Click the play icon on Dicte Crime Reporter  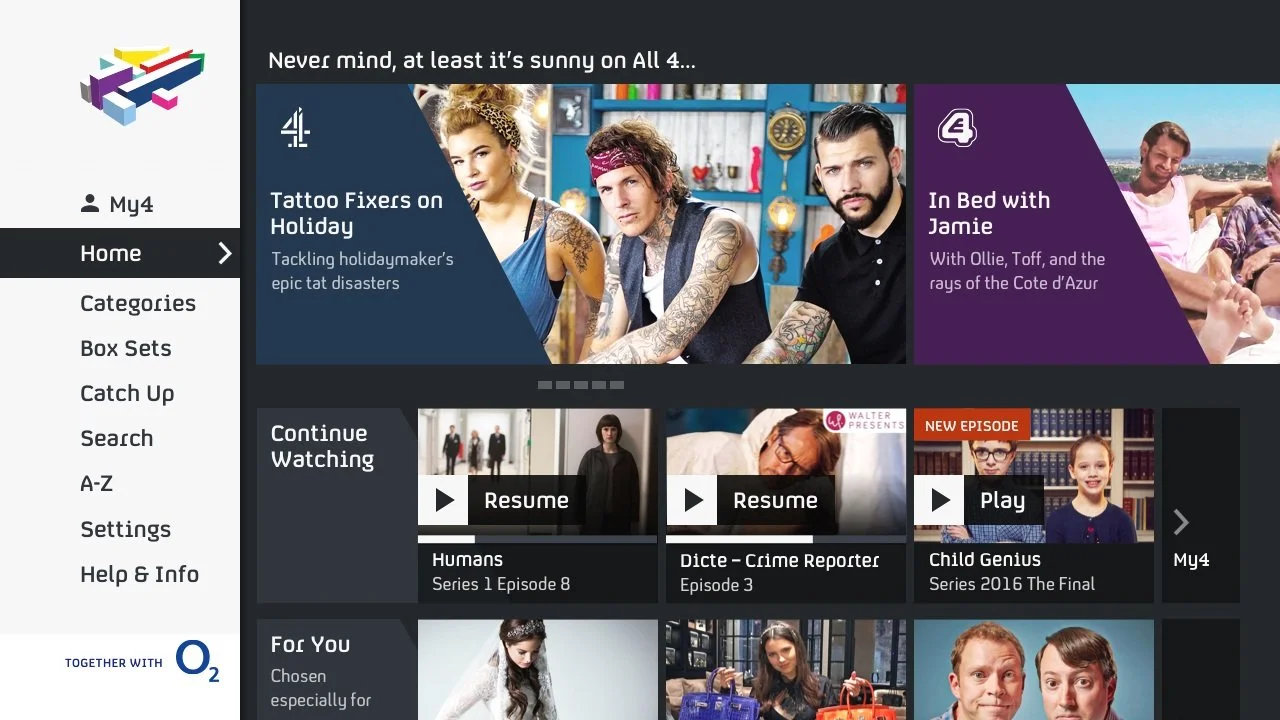click(692, 500)
